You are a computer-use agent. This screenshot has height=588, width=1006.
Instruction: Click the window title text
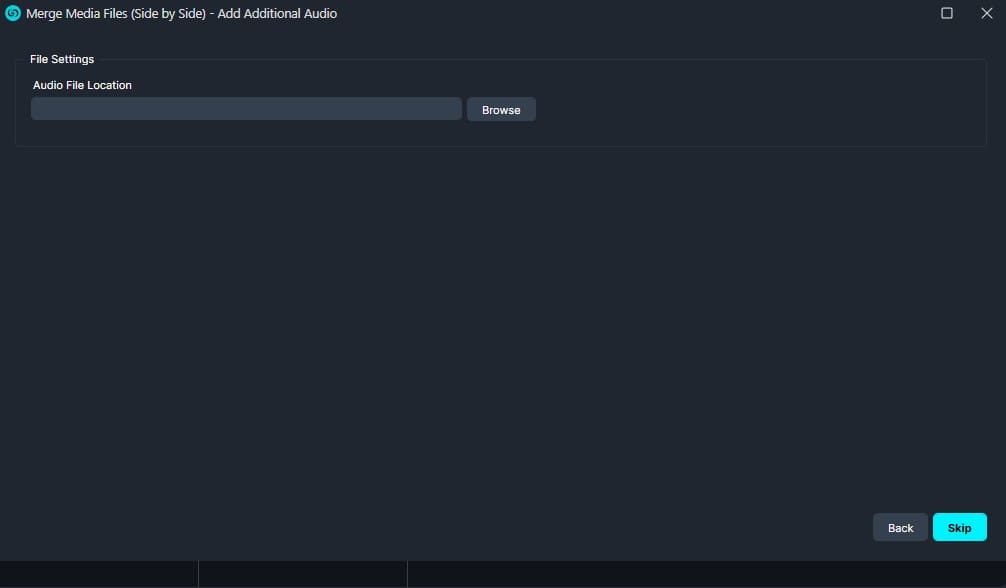click(x=182, y=13)
